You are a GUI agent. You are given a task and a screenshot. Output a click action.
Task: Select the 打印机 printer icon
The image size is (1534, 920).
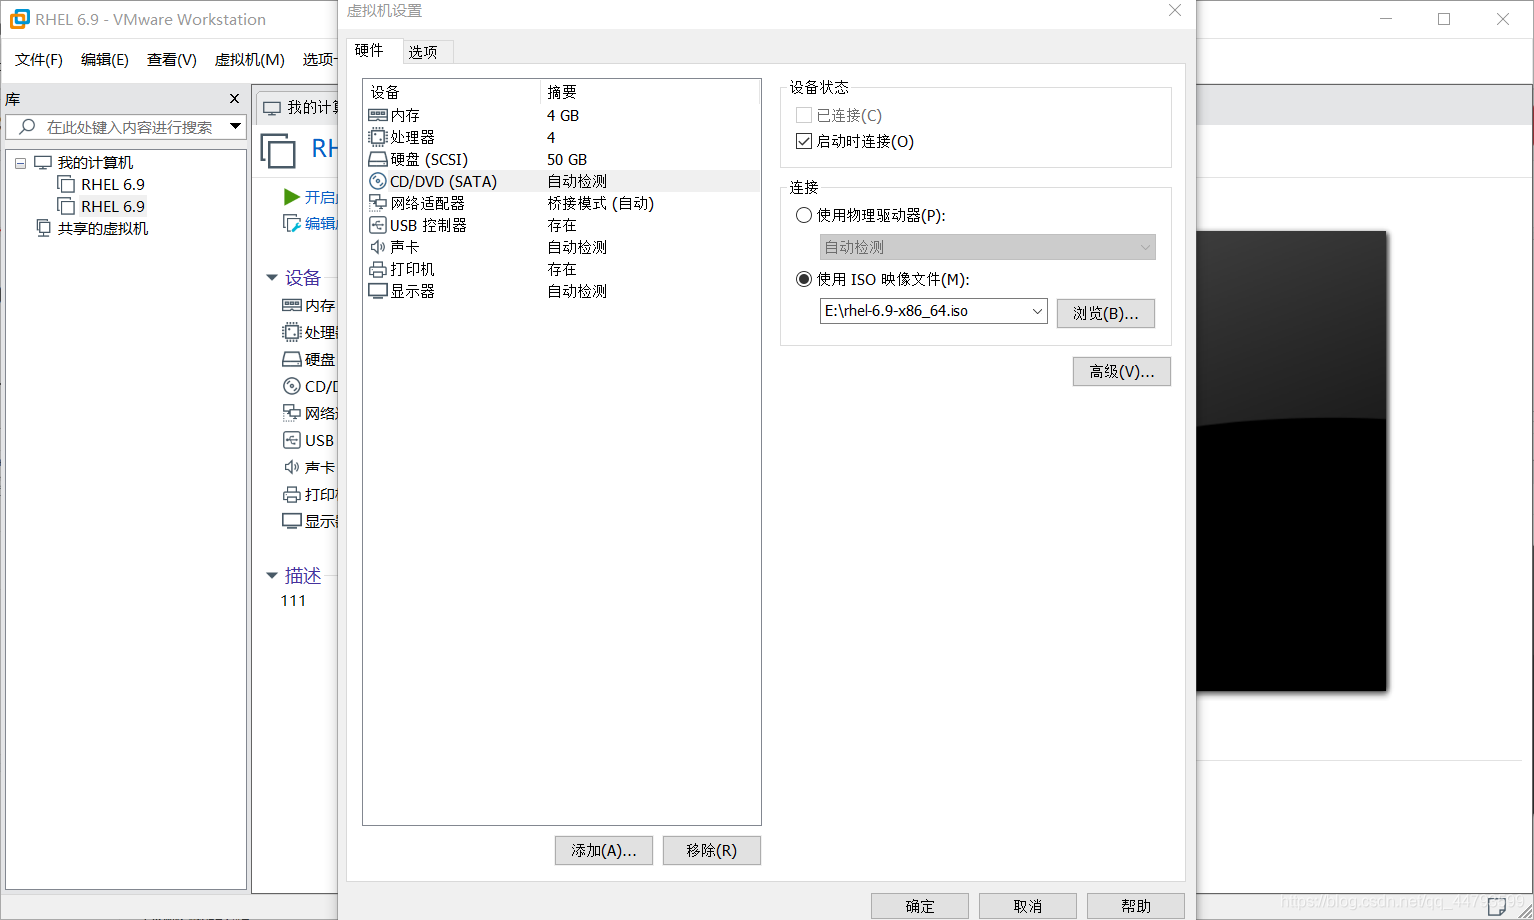coord(378,269)
